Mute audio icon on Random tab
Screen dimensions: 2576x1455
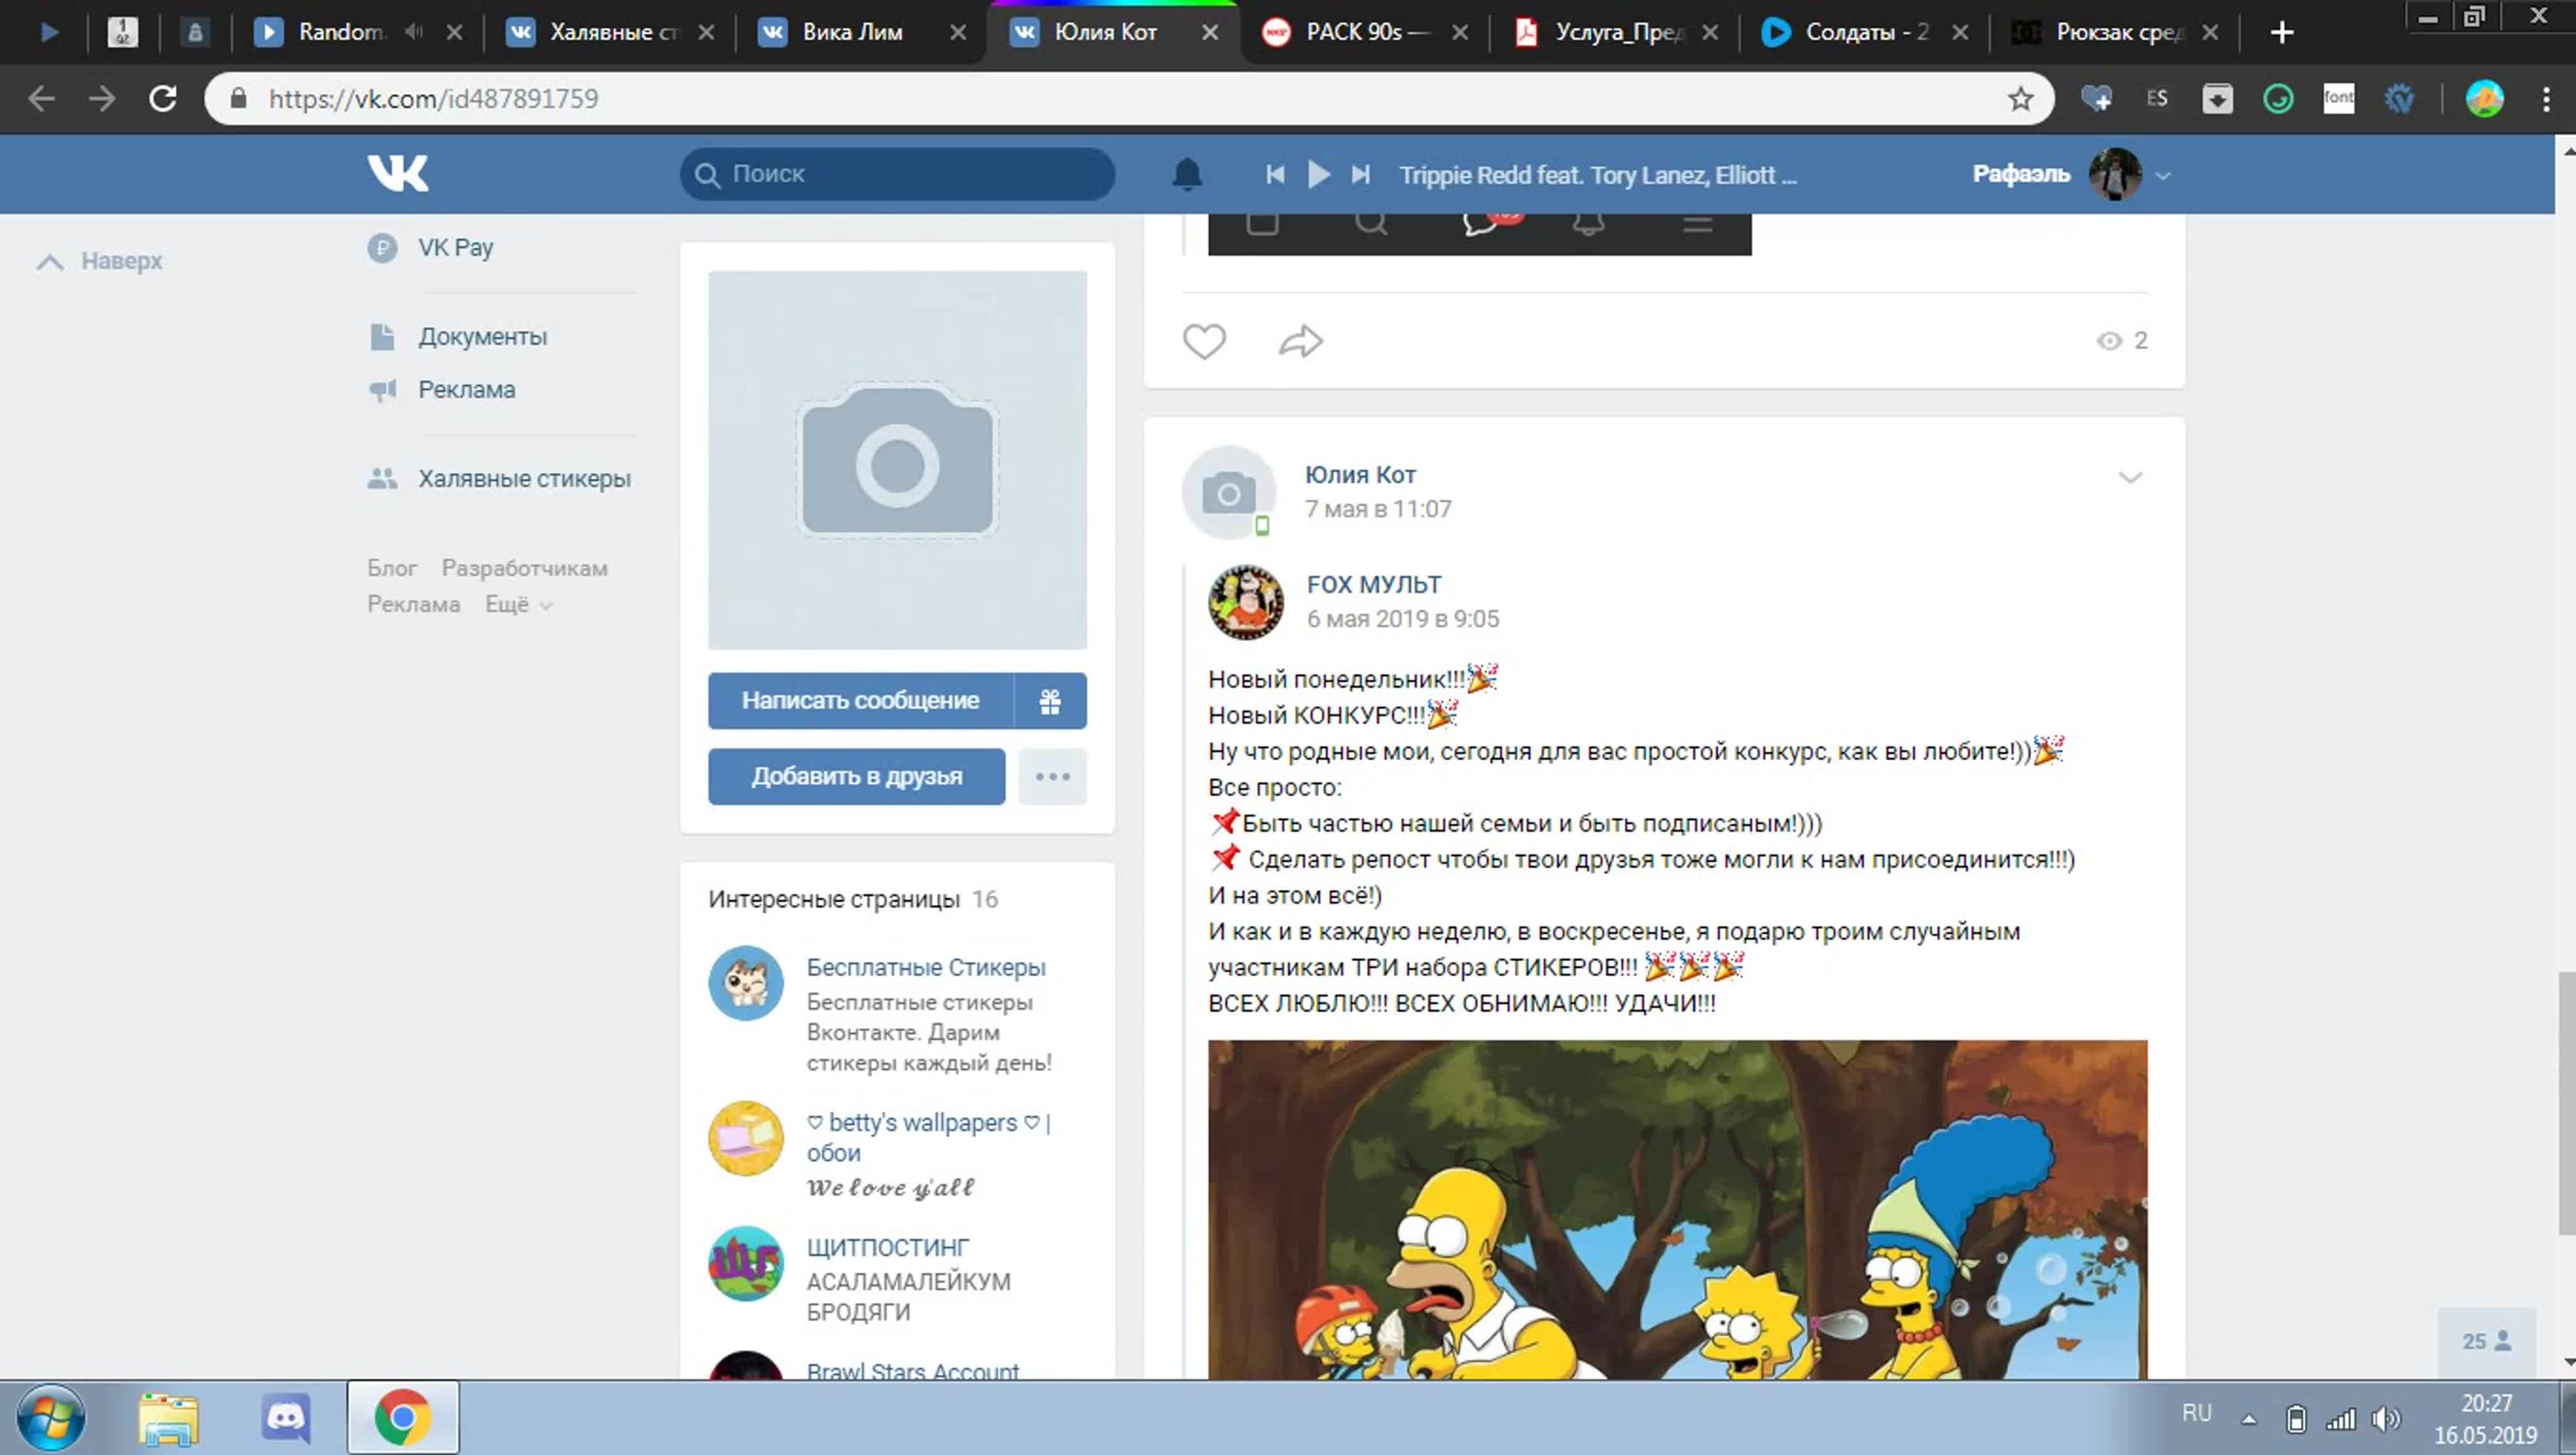(414, 32)
